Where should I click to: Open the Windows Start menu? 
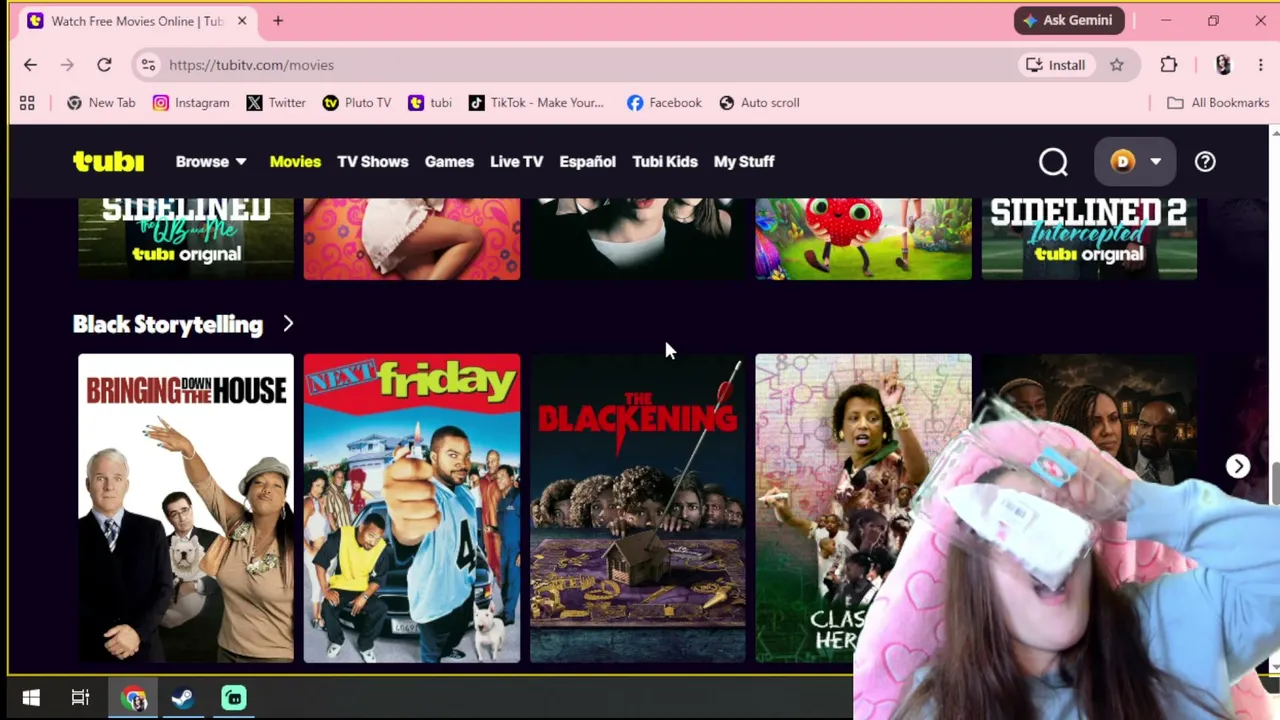[x=31, y=698]
